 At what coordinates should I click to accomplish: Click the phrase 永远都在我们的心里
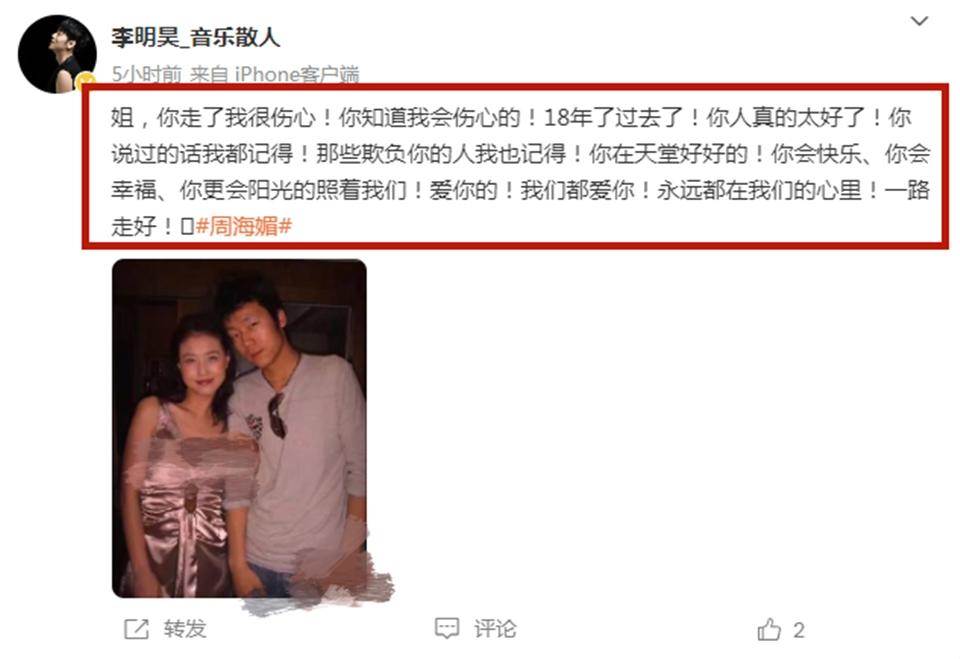[759, 190]
